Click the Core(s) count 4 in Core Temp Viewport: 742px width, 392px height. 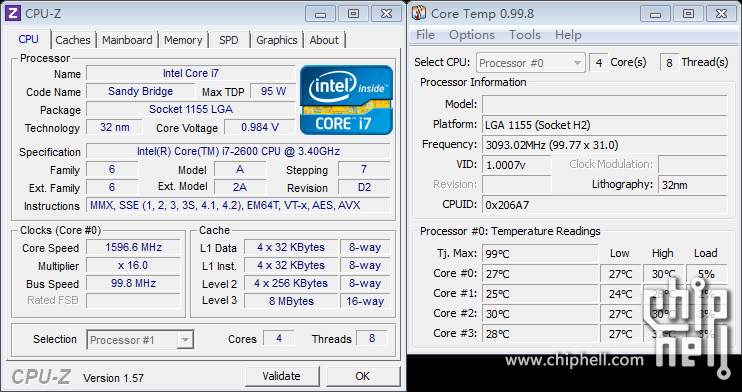(599, 62)
